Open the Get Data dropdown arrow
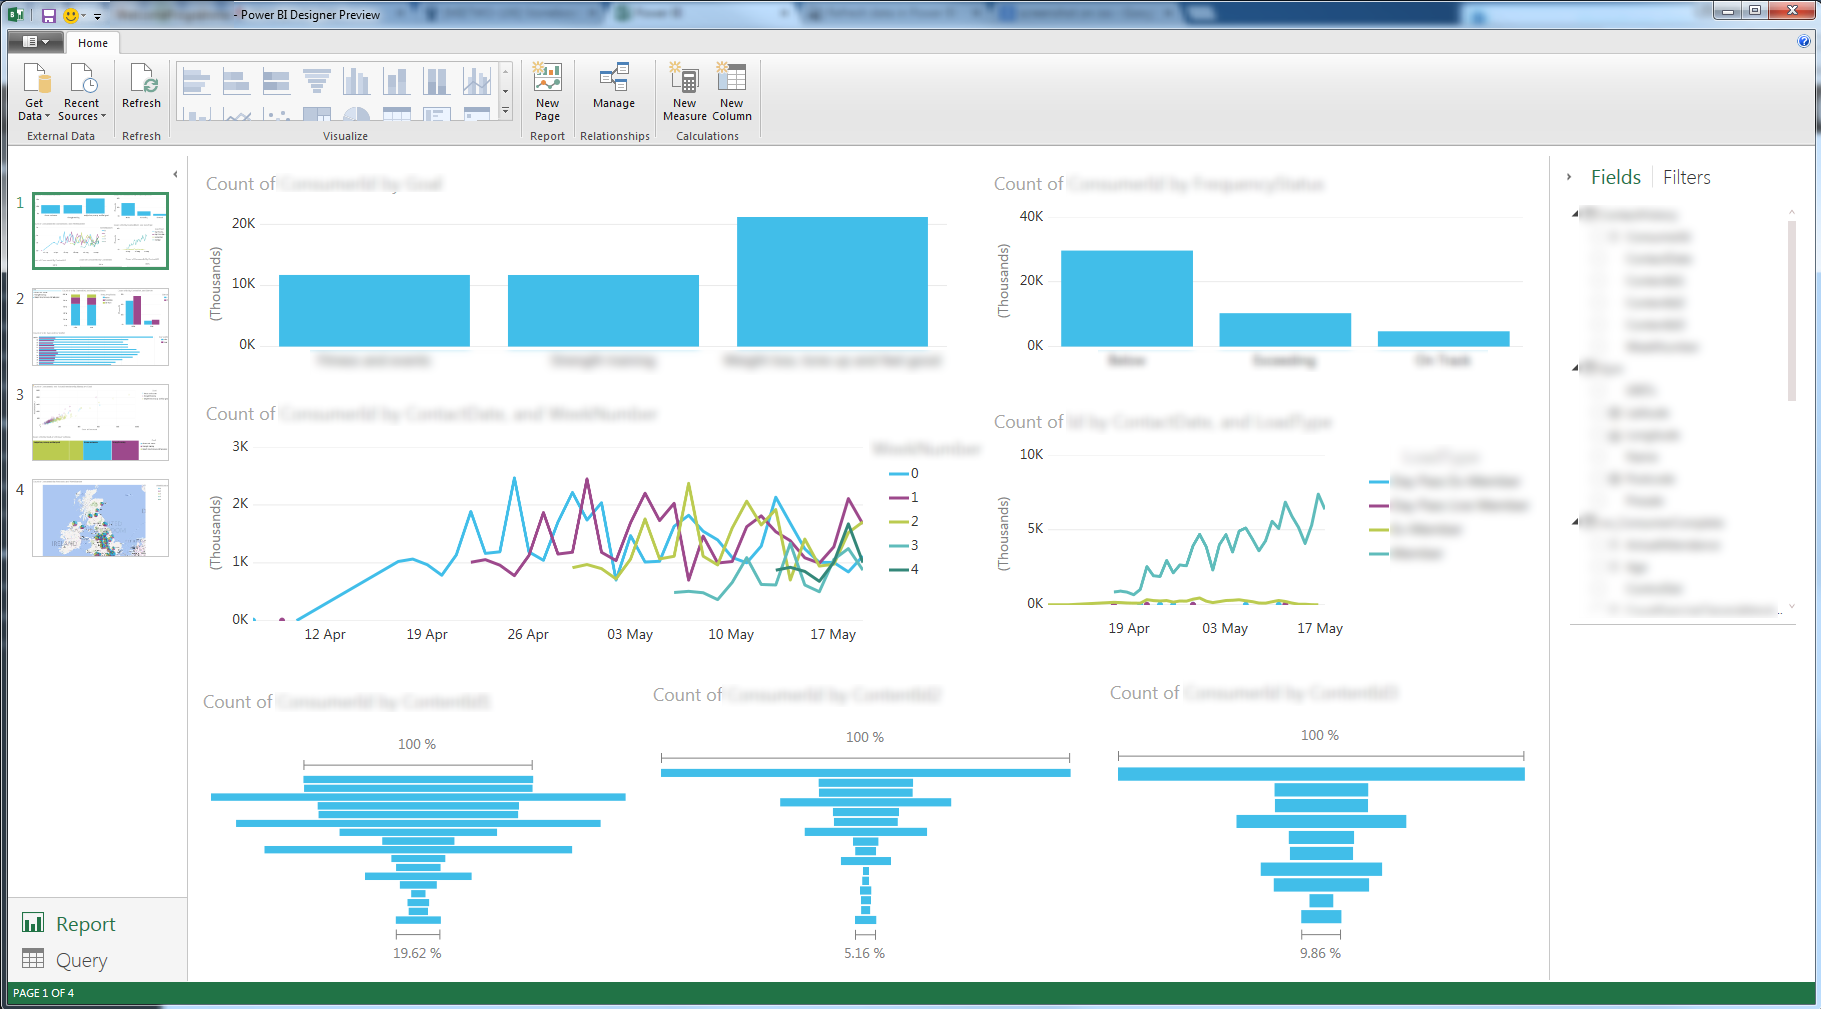Screen dimensions: 1821x1009 [x=47, y=116]
